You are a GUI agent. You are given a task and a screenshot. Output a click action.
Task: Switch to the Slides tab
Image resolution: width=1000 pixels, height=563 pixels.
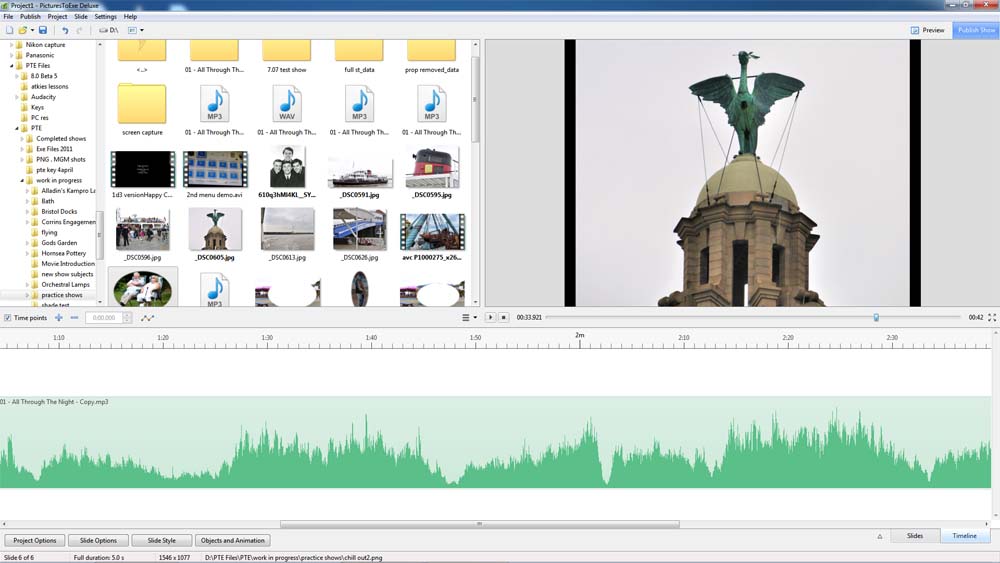[x=914, y=536]
